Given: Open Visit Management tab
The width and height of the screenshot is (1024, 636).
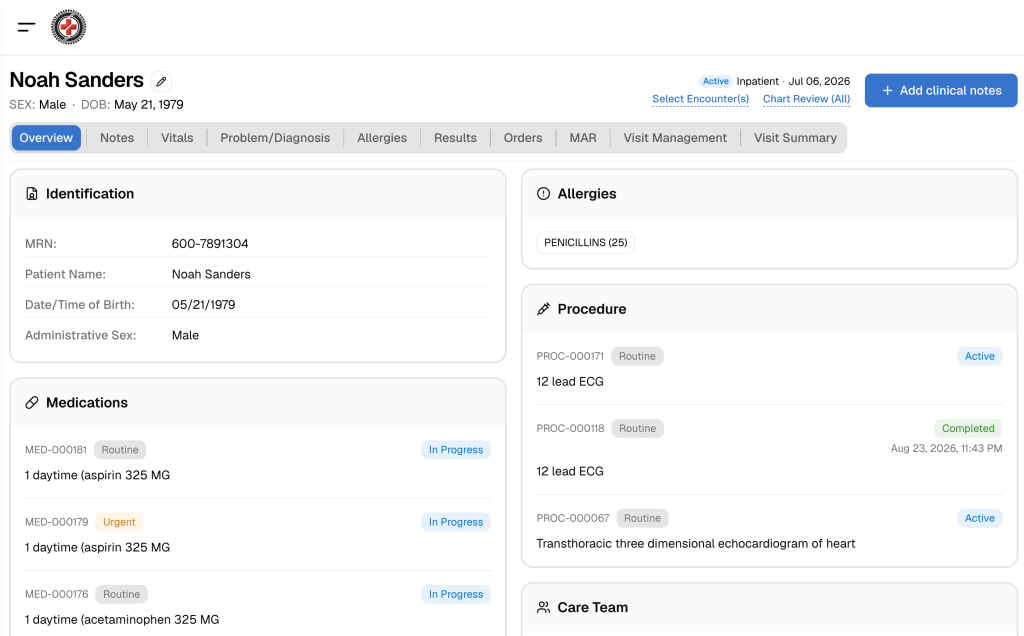Looking at the screenshot, I should pyautogui.click(x=675, y=138).
